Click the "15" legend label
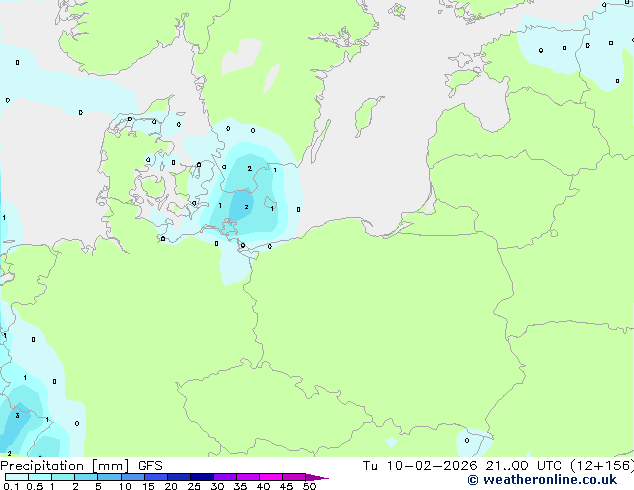Viewport: 634px width, 490px height. [148, 486]
